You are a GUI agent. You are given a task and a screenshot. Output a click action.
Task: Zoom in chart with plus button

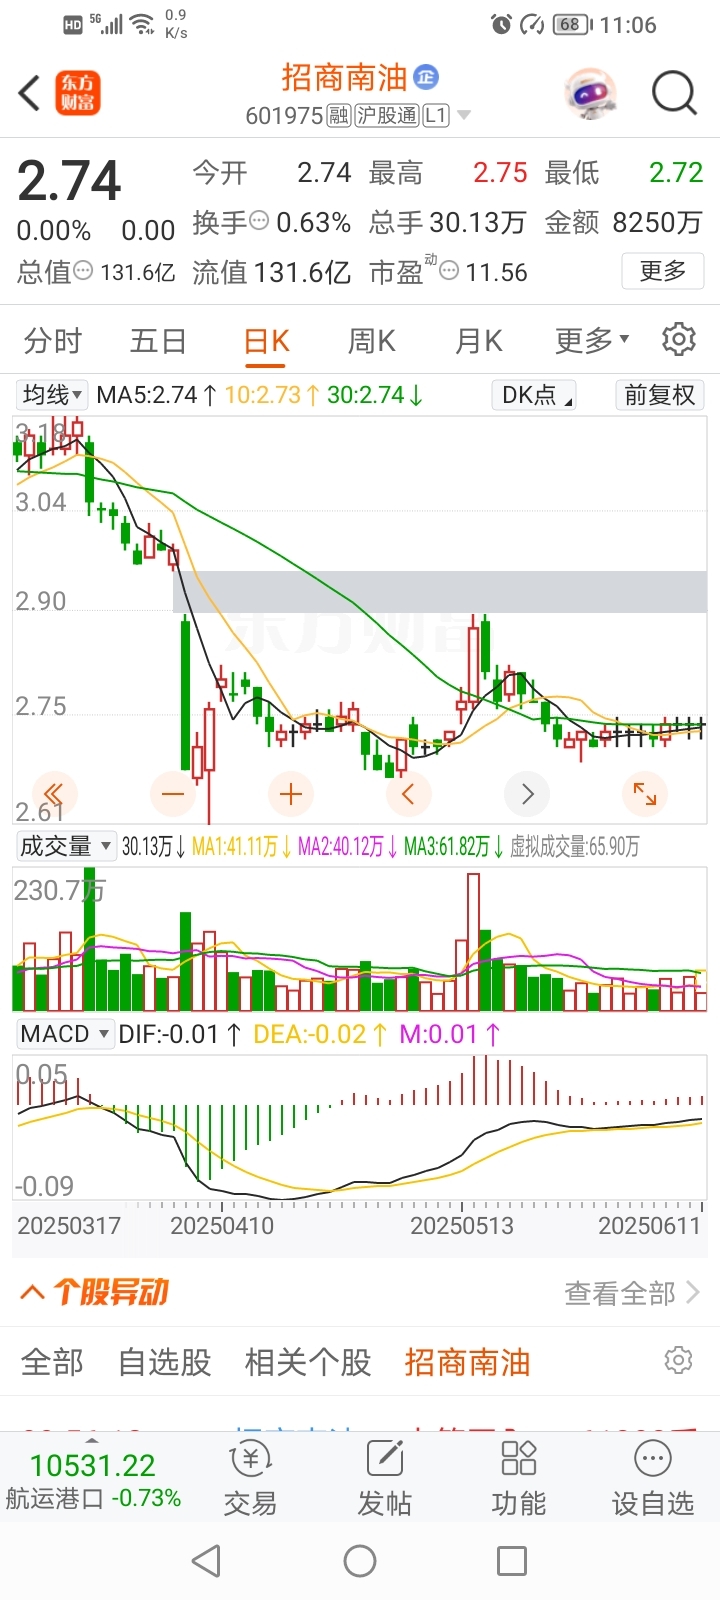291,795
